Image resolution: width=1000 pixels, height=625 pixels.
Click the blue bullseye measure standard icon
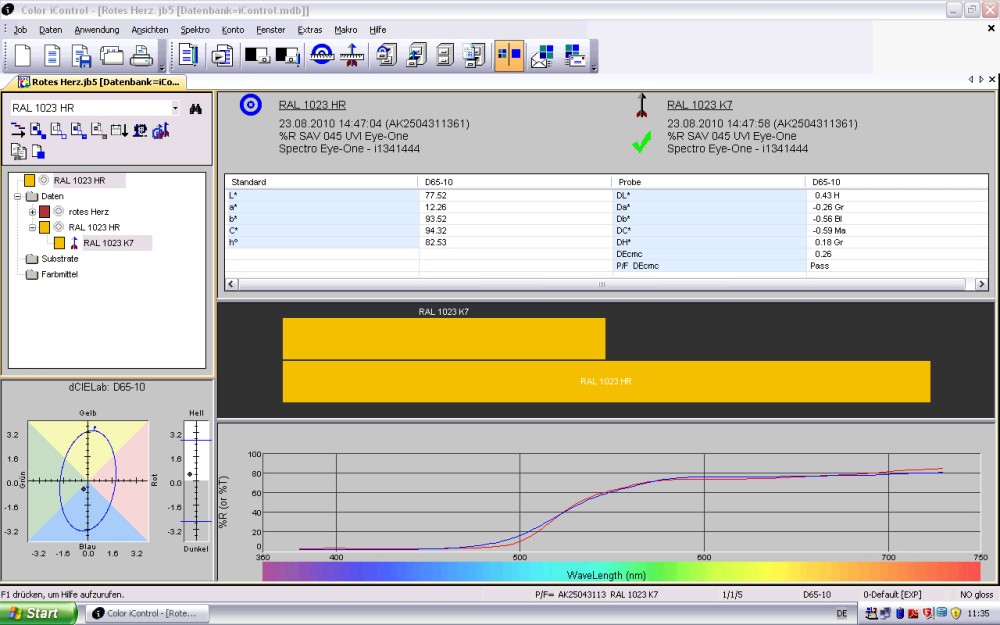coord(322,56)
